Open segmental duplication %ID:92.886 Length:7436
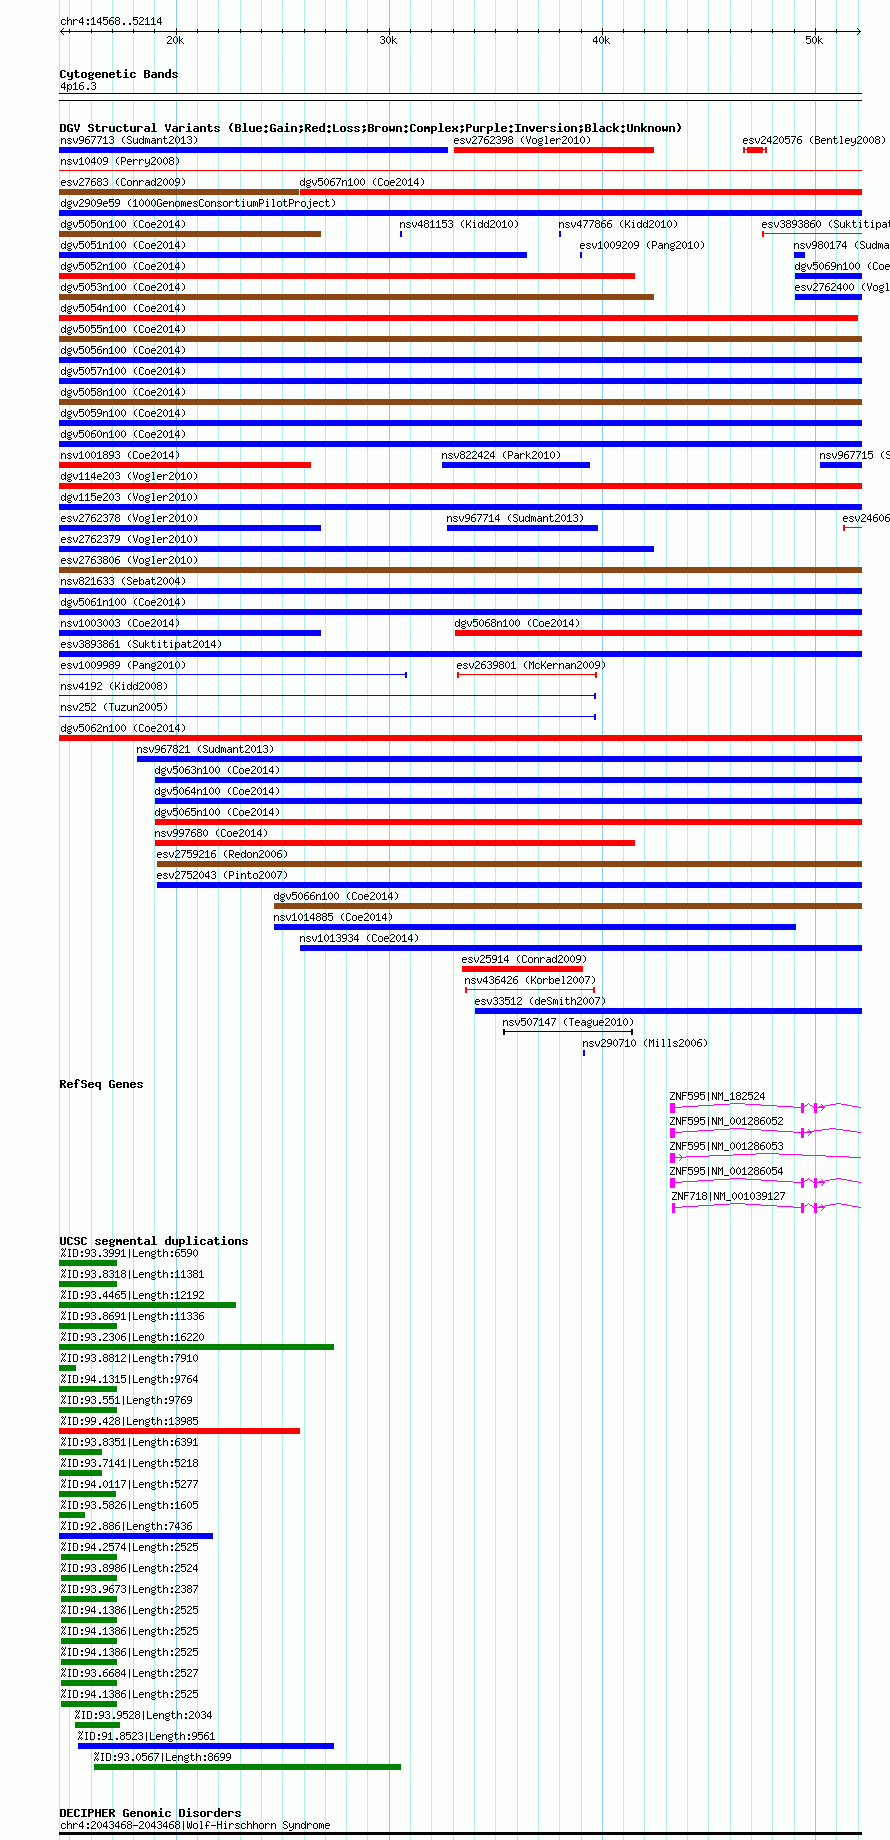Screen dimensions: 890x1840 136,1536
